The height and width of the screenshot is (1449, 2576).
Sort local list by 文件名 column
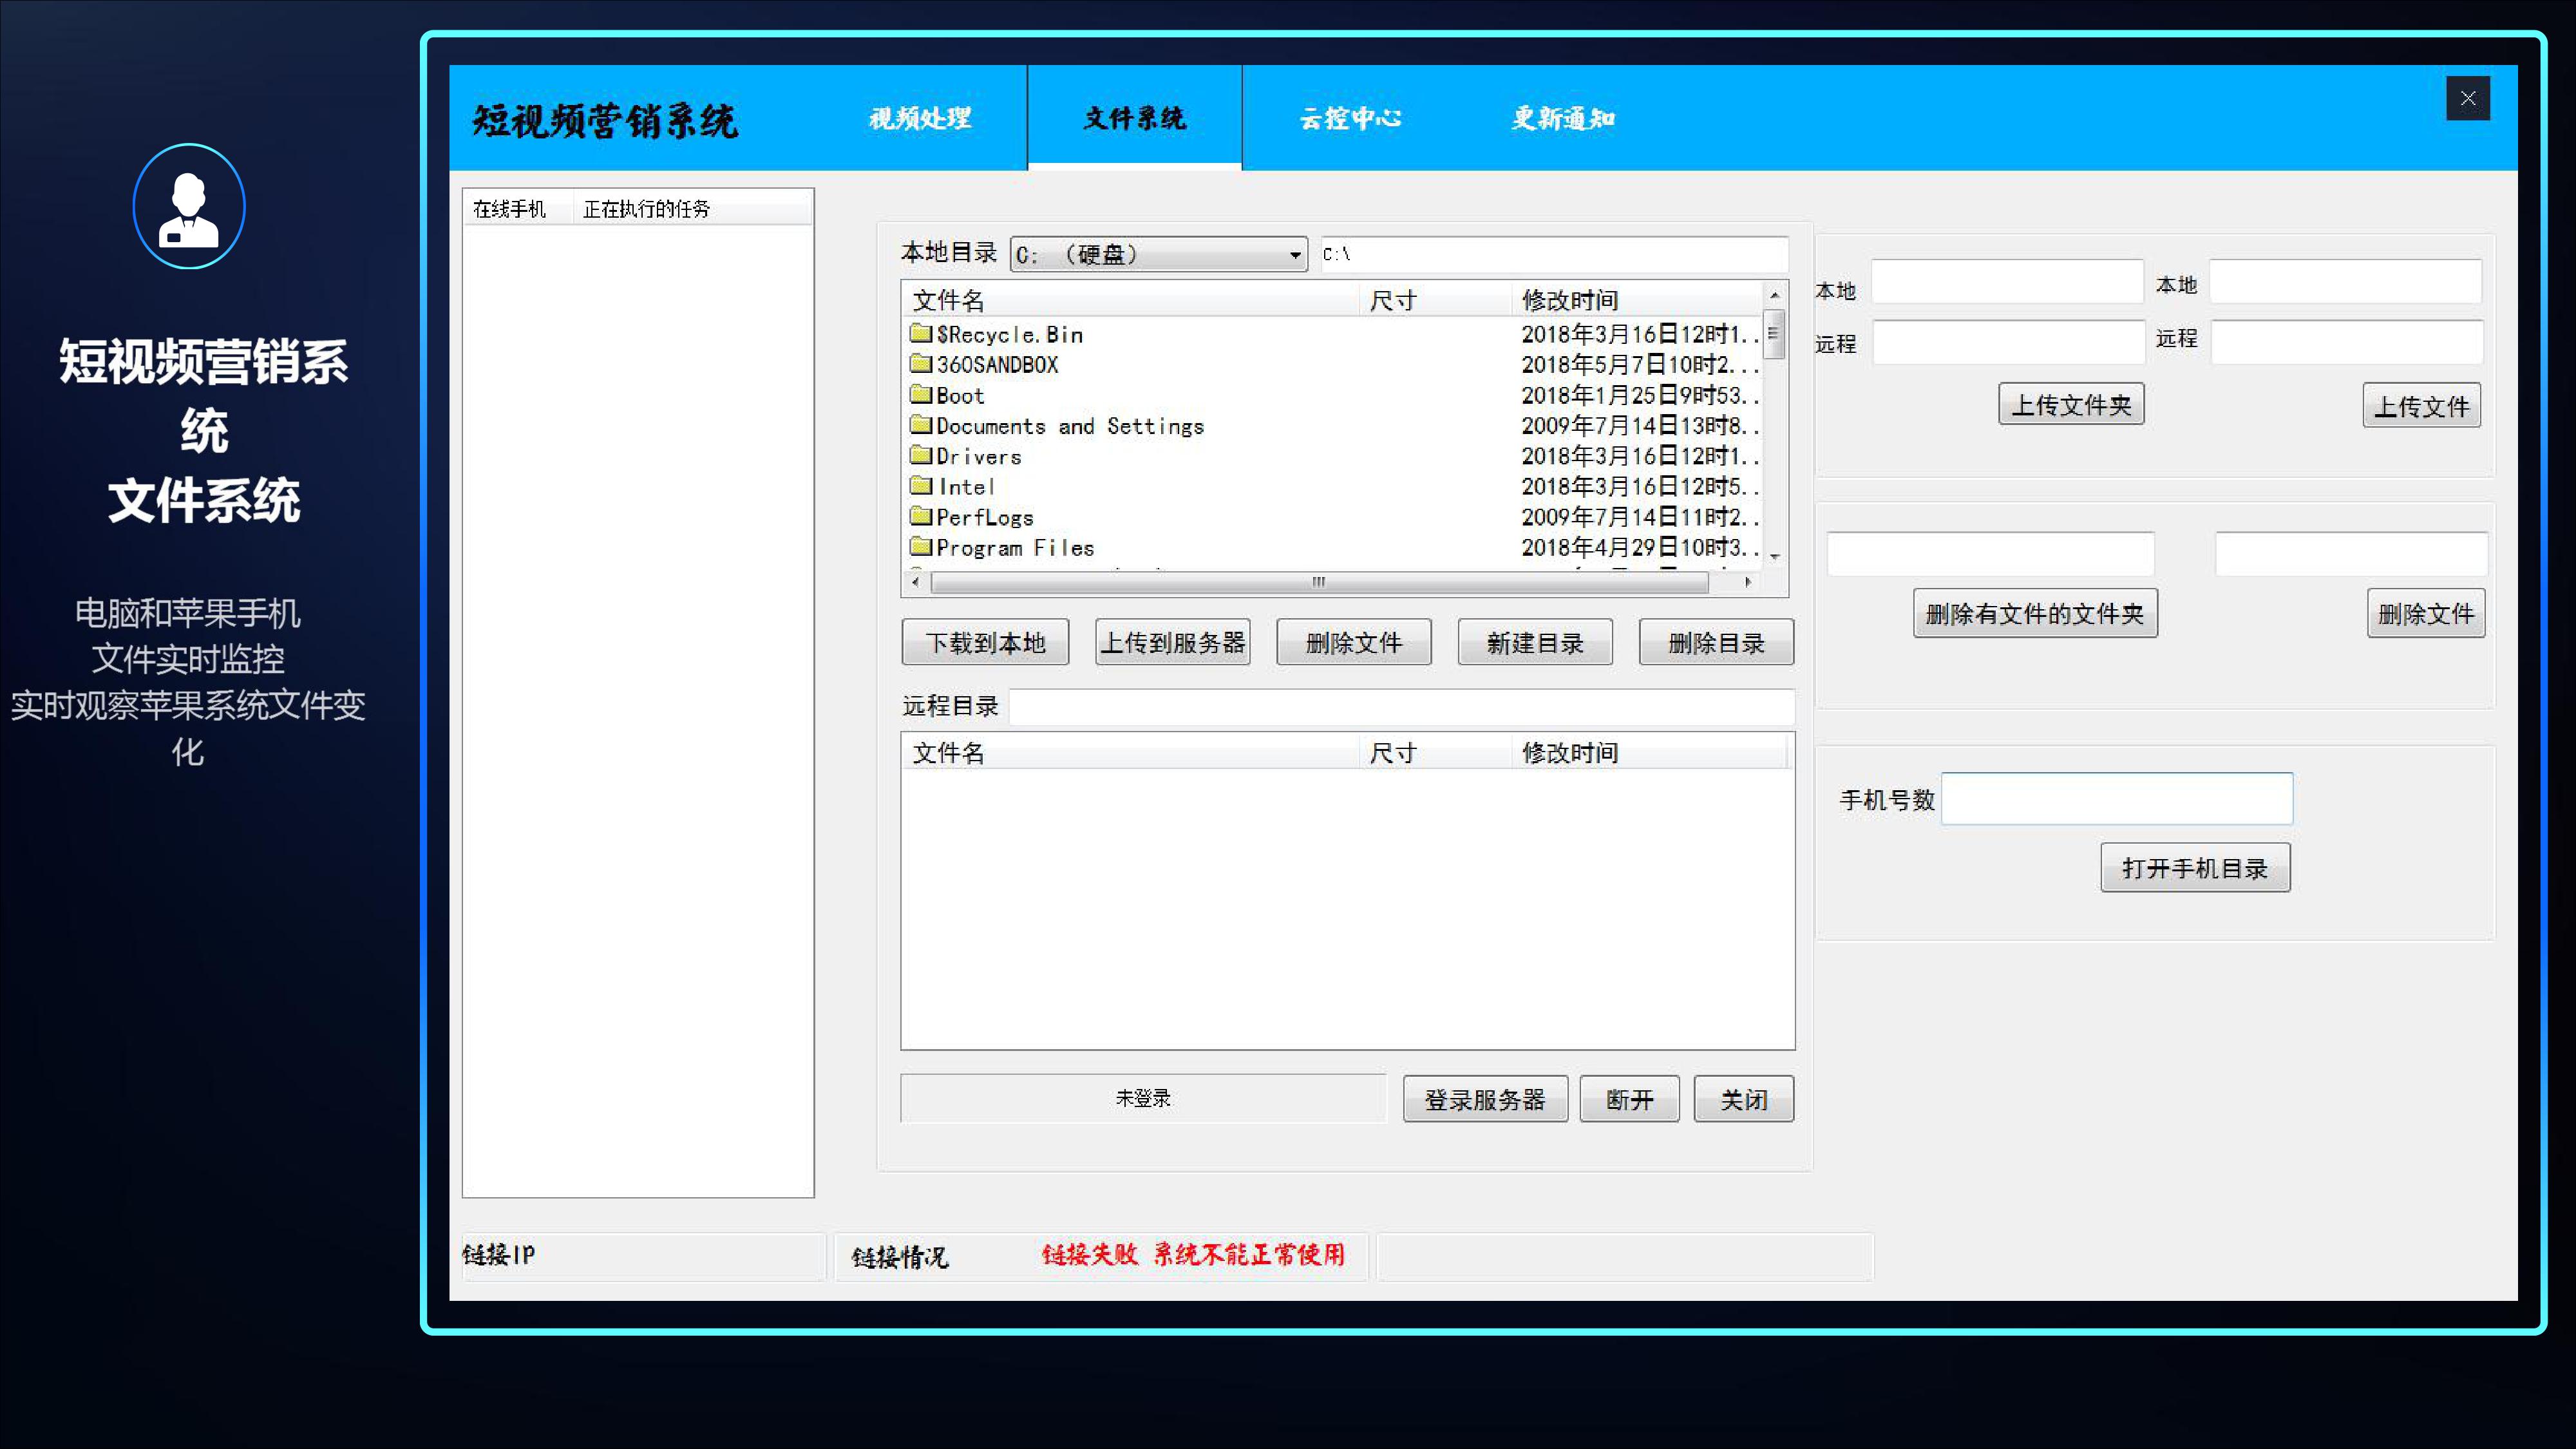pos(1131,300)
